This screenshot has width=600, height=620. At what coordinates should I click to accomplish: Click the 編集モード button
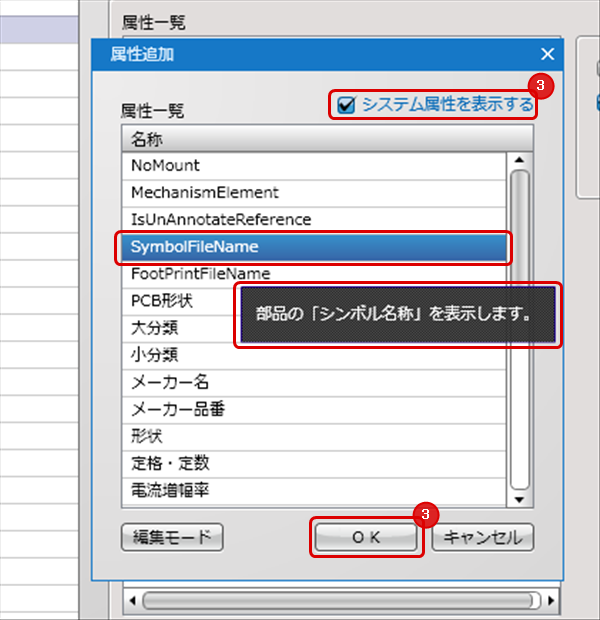click(172, 537)
